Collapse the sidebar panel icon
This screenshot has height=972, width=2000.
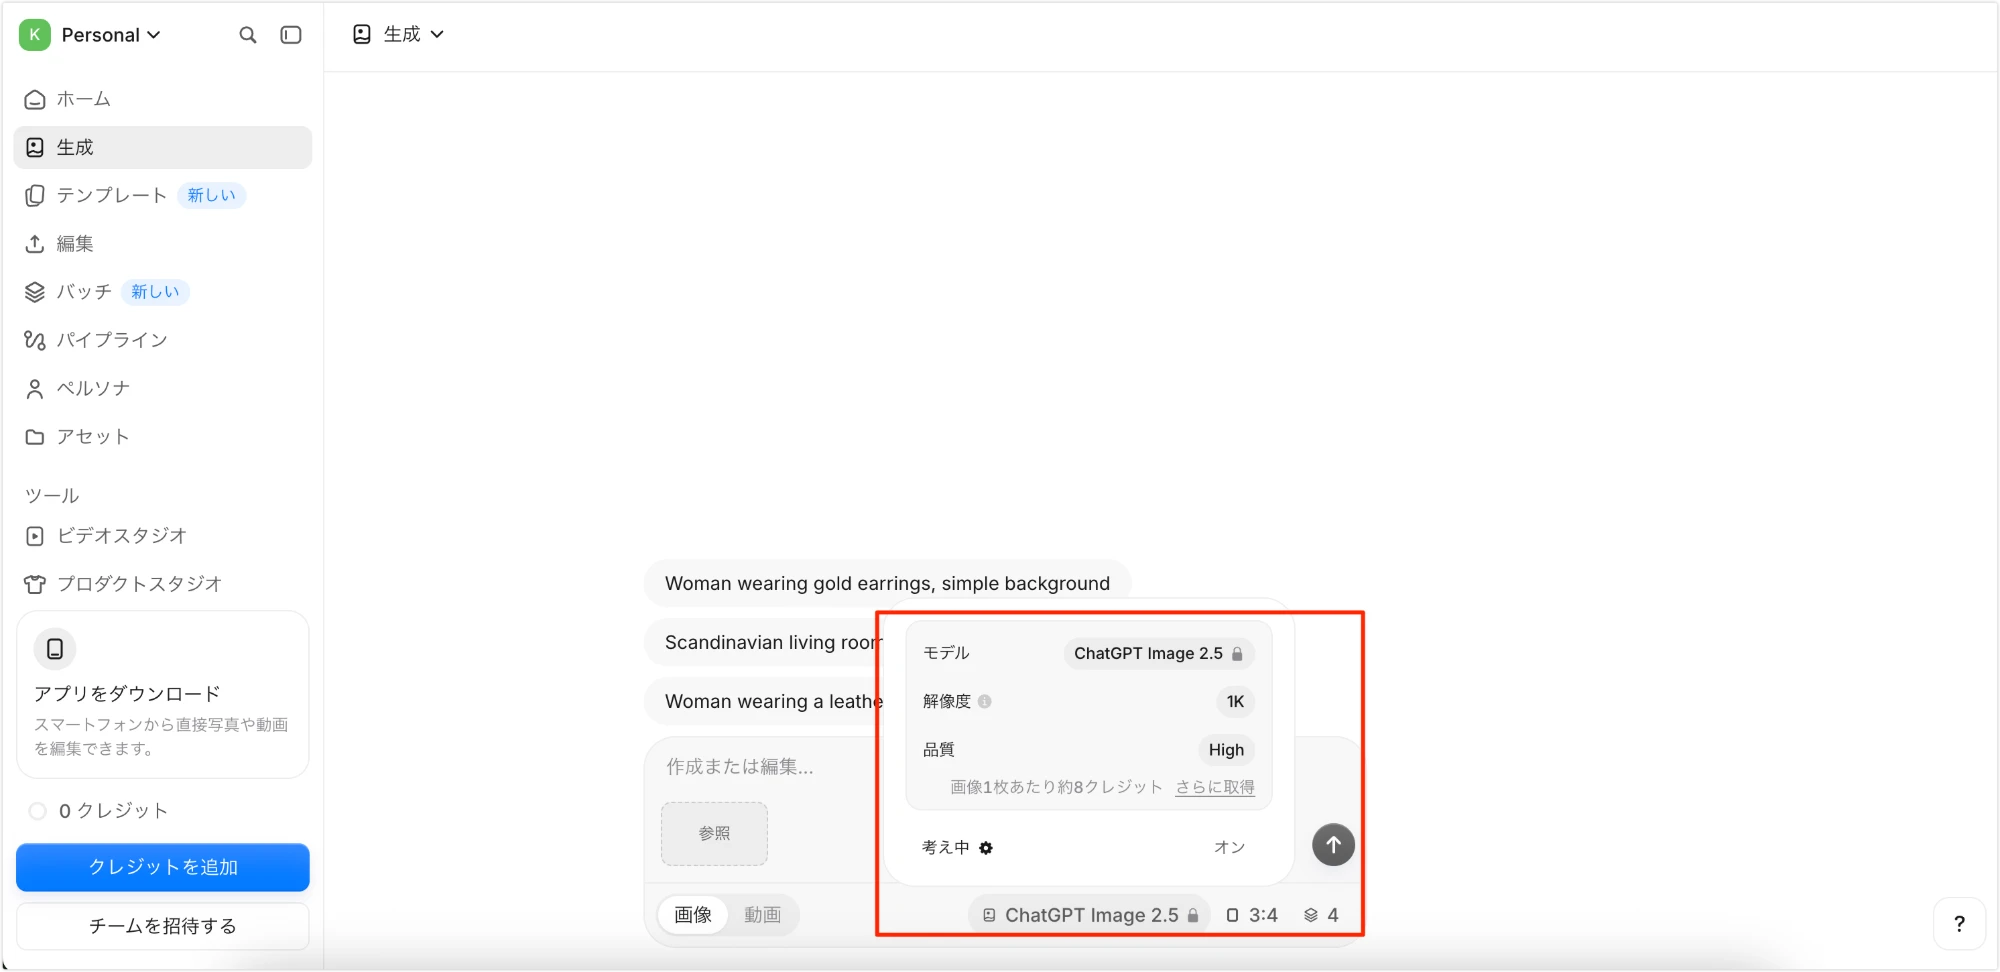point(291,35)
